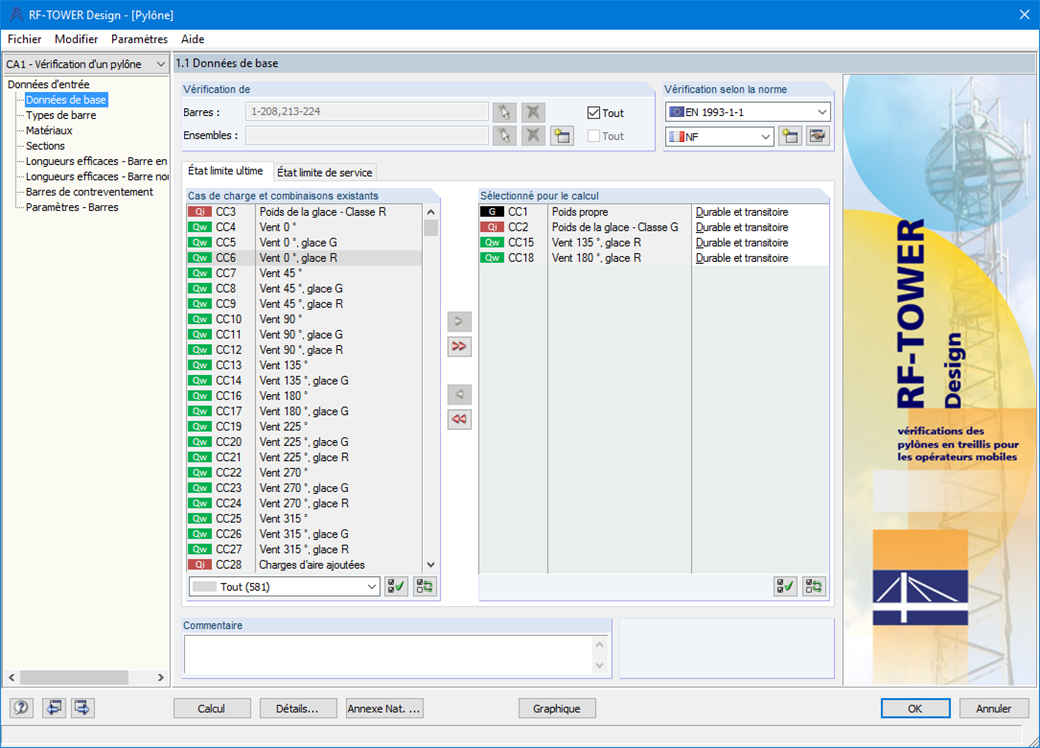1040x748 pixels.
Task: Open the NF national annex dropdown
Action: pyautogui.click(x=719, y=137)
